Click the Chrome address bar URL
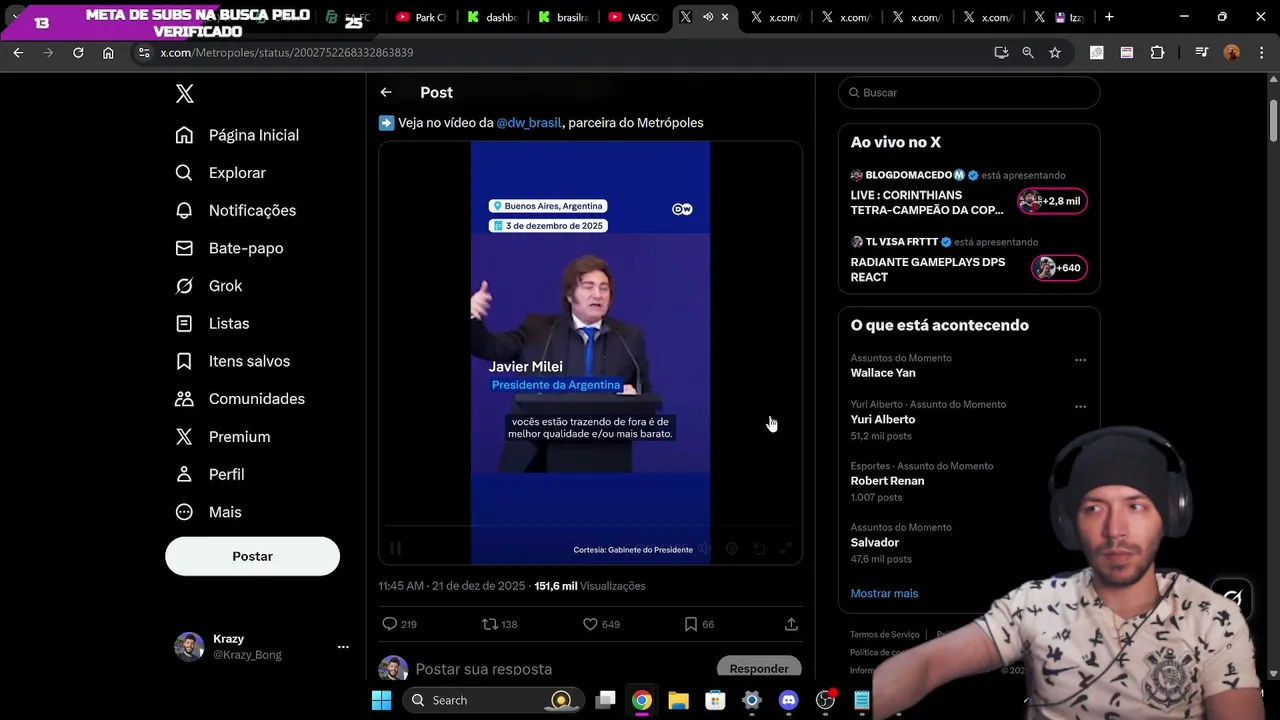This screenshot has height=720, width=1280. (x=287, y=53)
